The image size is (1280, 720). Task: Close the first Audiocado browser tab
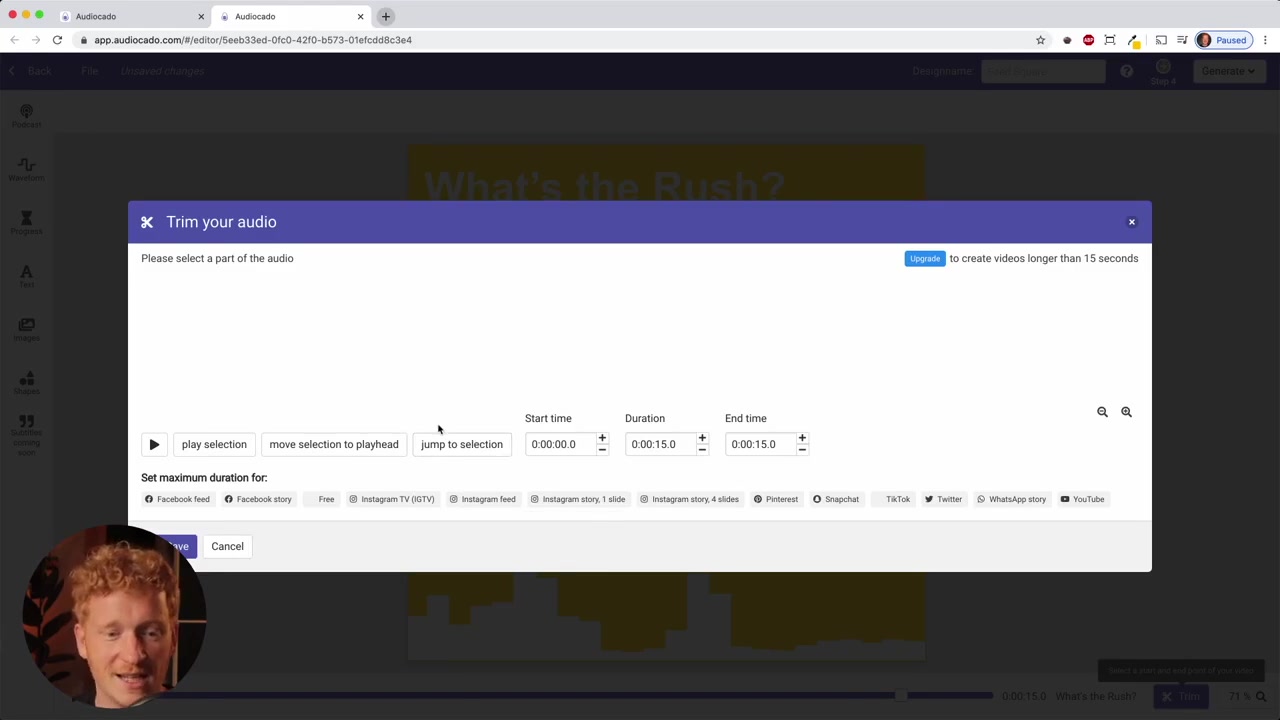click(201, 16)
